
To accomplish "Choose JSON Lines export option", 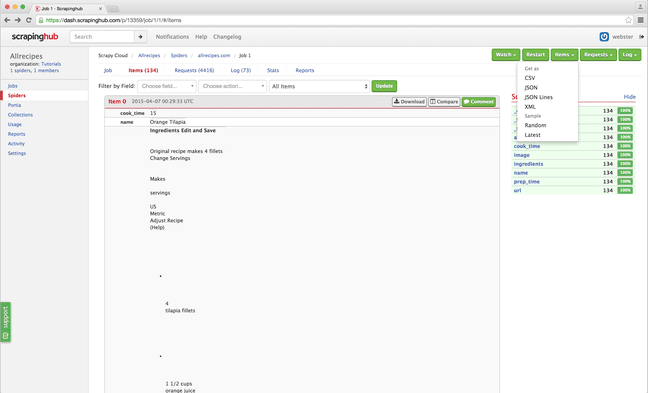I will tap(538, 97).
